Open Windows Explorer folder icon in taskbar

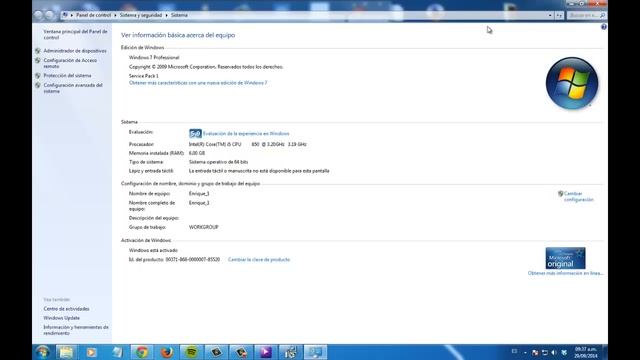pyautogui.click(x=66, y=352)
